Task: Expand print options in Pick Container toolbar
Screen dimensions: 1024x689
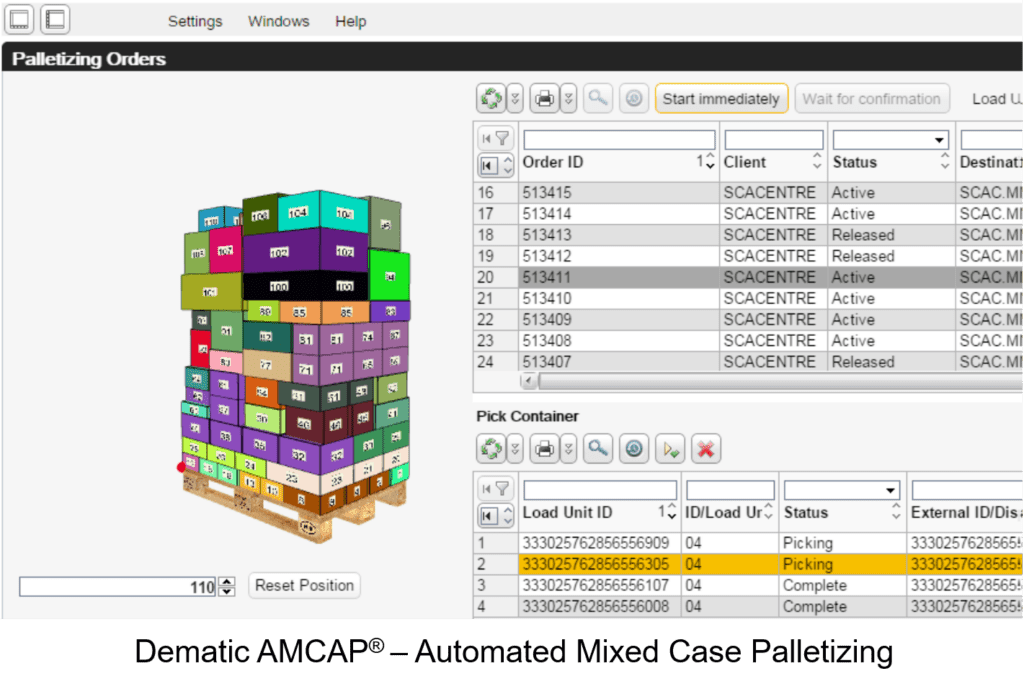Action: (x=569, y=449)
